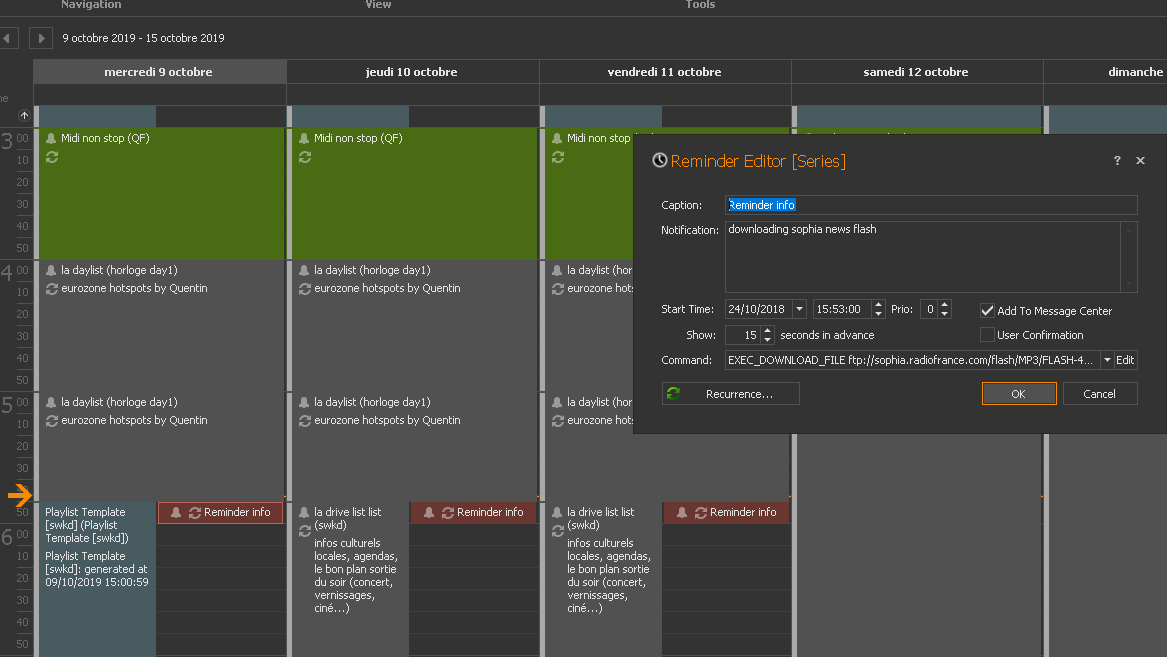Click bell icon on Wednesday 5:00 la daylist
The width and height of the screenshot is (1167, 657).
[51, 402]
